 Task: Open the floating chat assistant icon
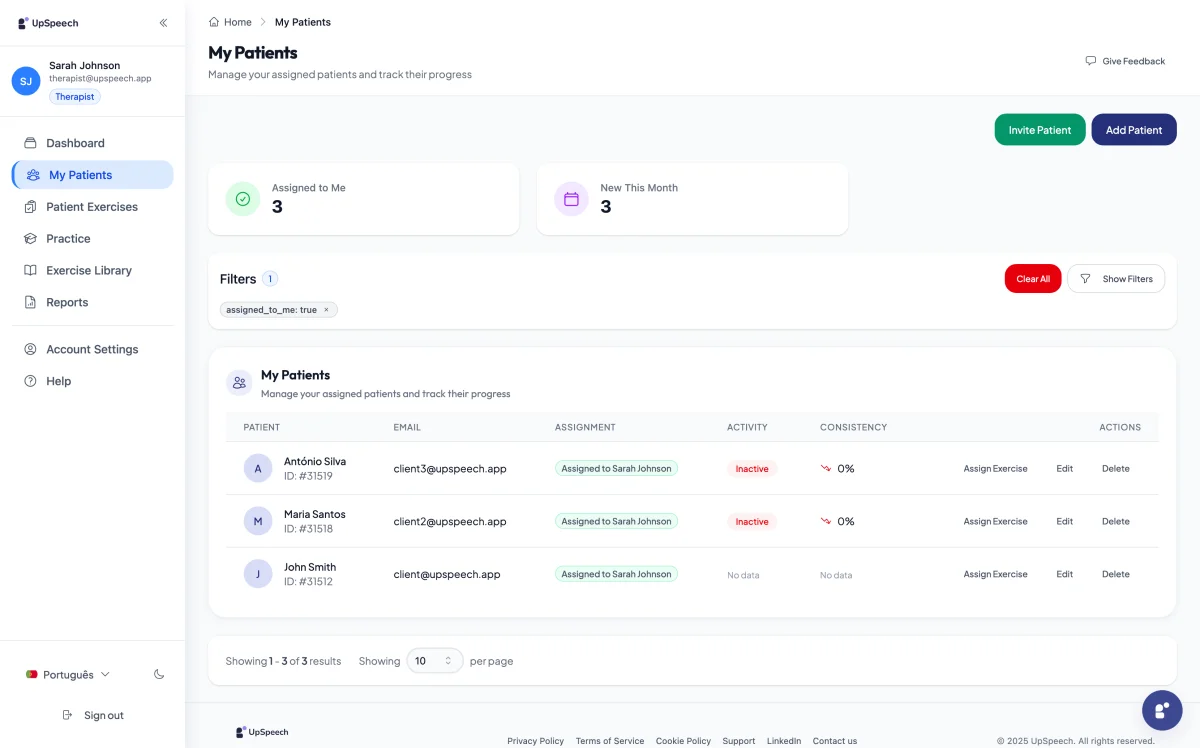[1161, 711]
